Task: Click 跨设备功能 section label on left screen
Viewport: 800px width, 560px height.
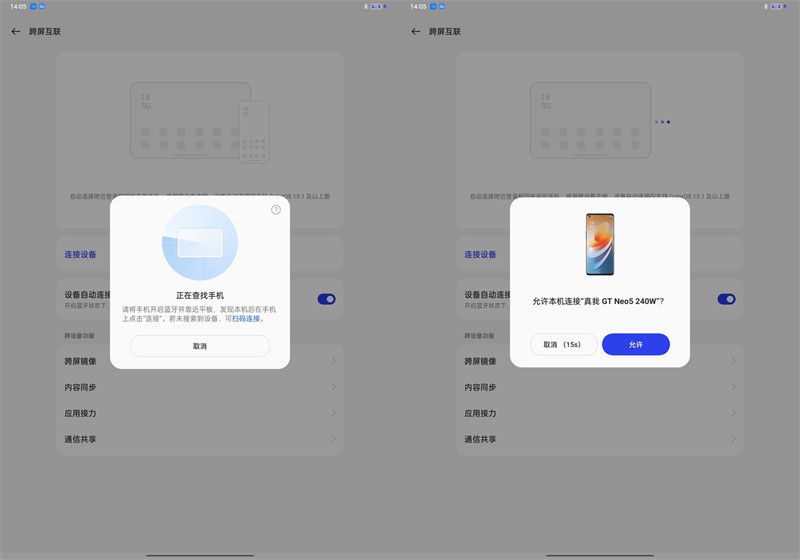Action: [x=79, y=336]
